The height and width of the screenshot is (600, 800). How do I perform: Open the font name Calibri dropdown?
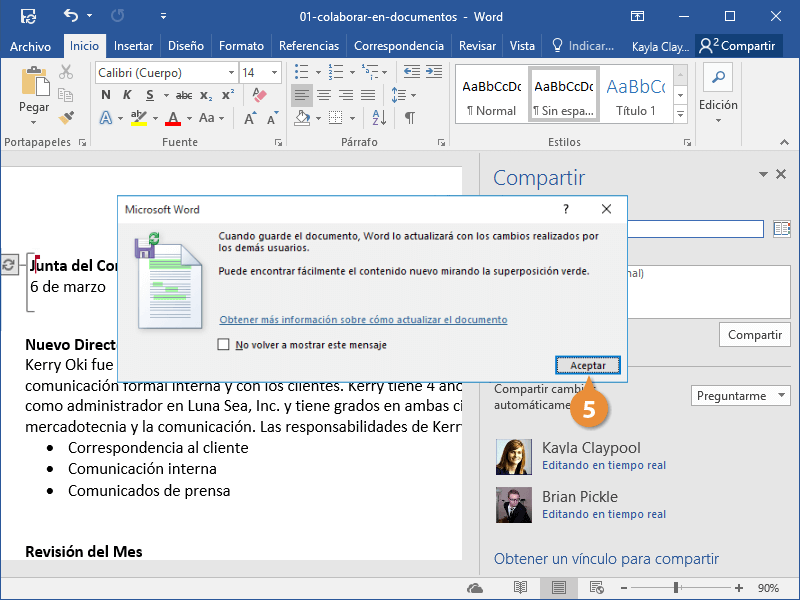(231, 72)
